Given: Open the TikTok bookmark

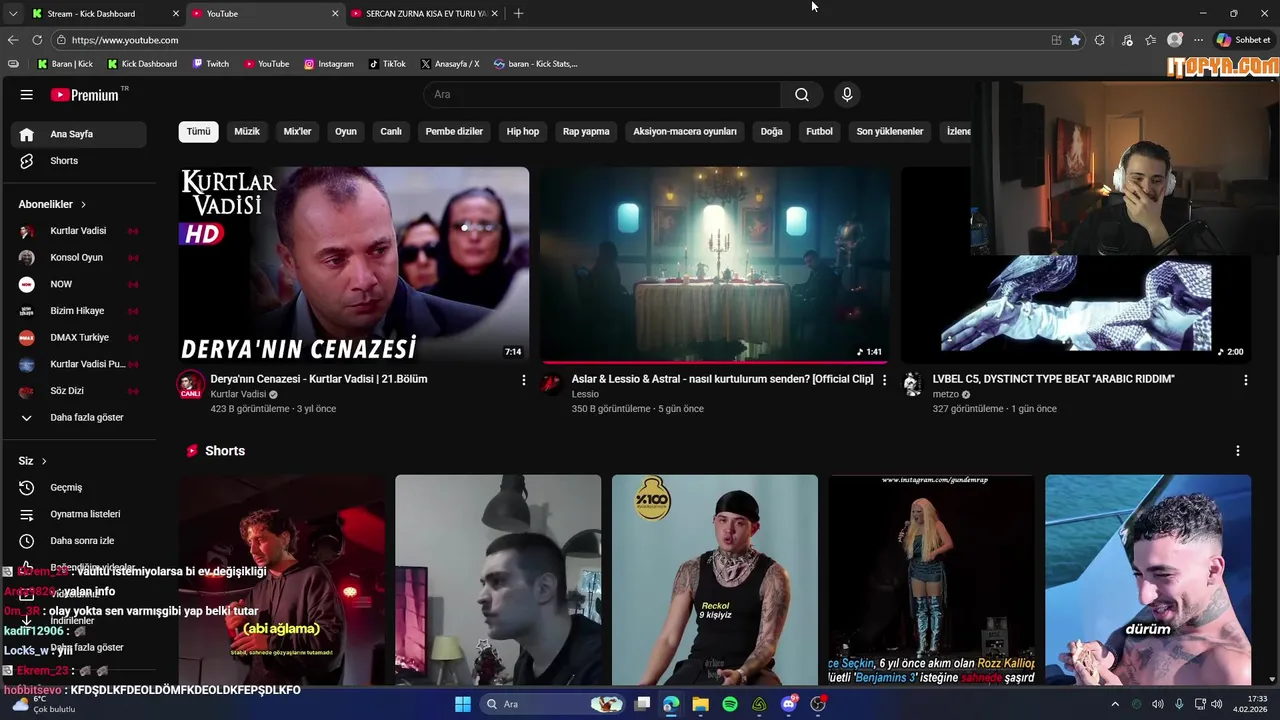Looking at the screenshot, I should pos(387,64).
